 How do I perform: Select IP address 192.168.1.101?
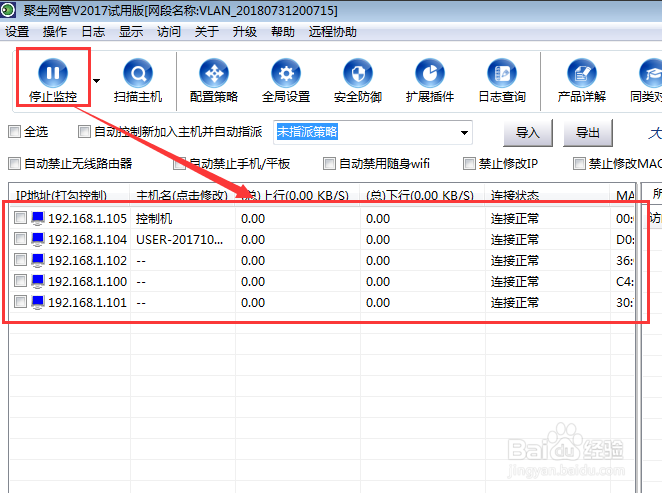(x=87, y=303)
